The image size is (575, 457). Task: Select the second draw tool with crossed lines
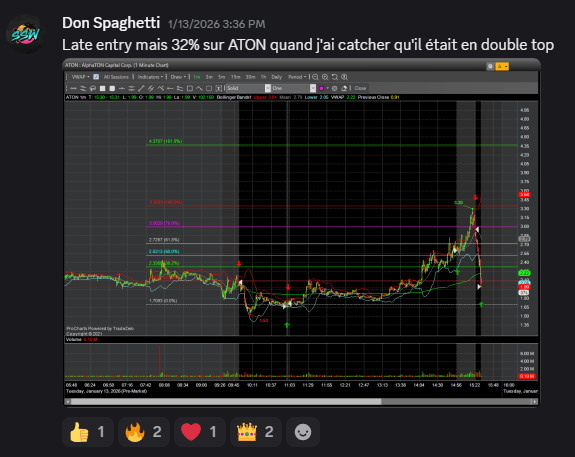point(83,88)
